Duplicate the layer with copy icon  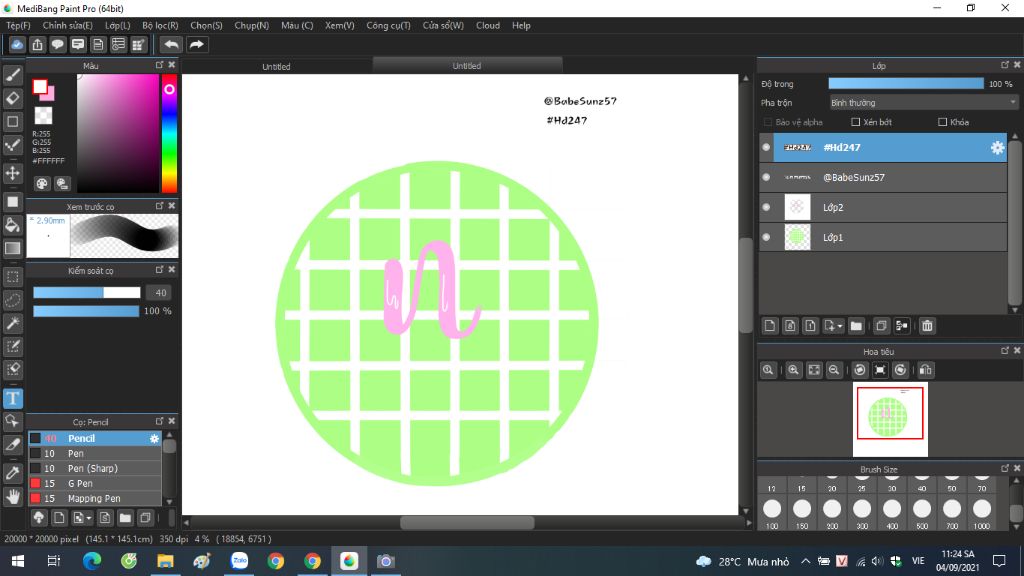[881, 326]
